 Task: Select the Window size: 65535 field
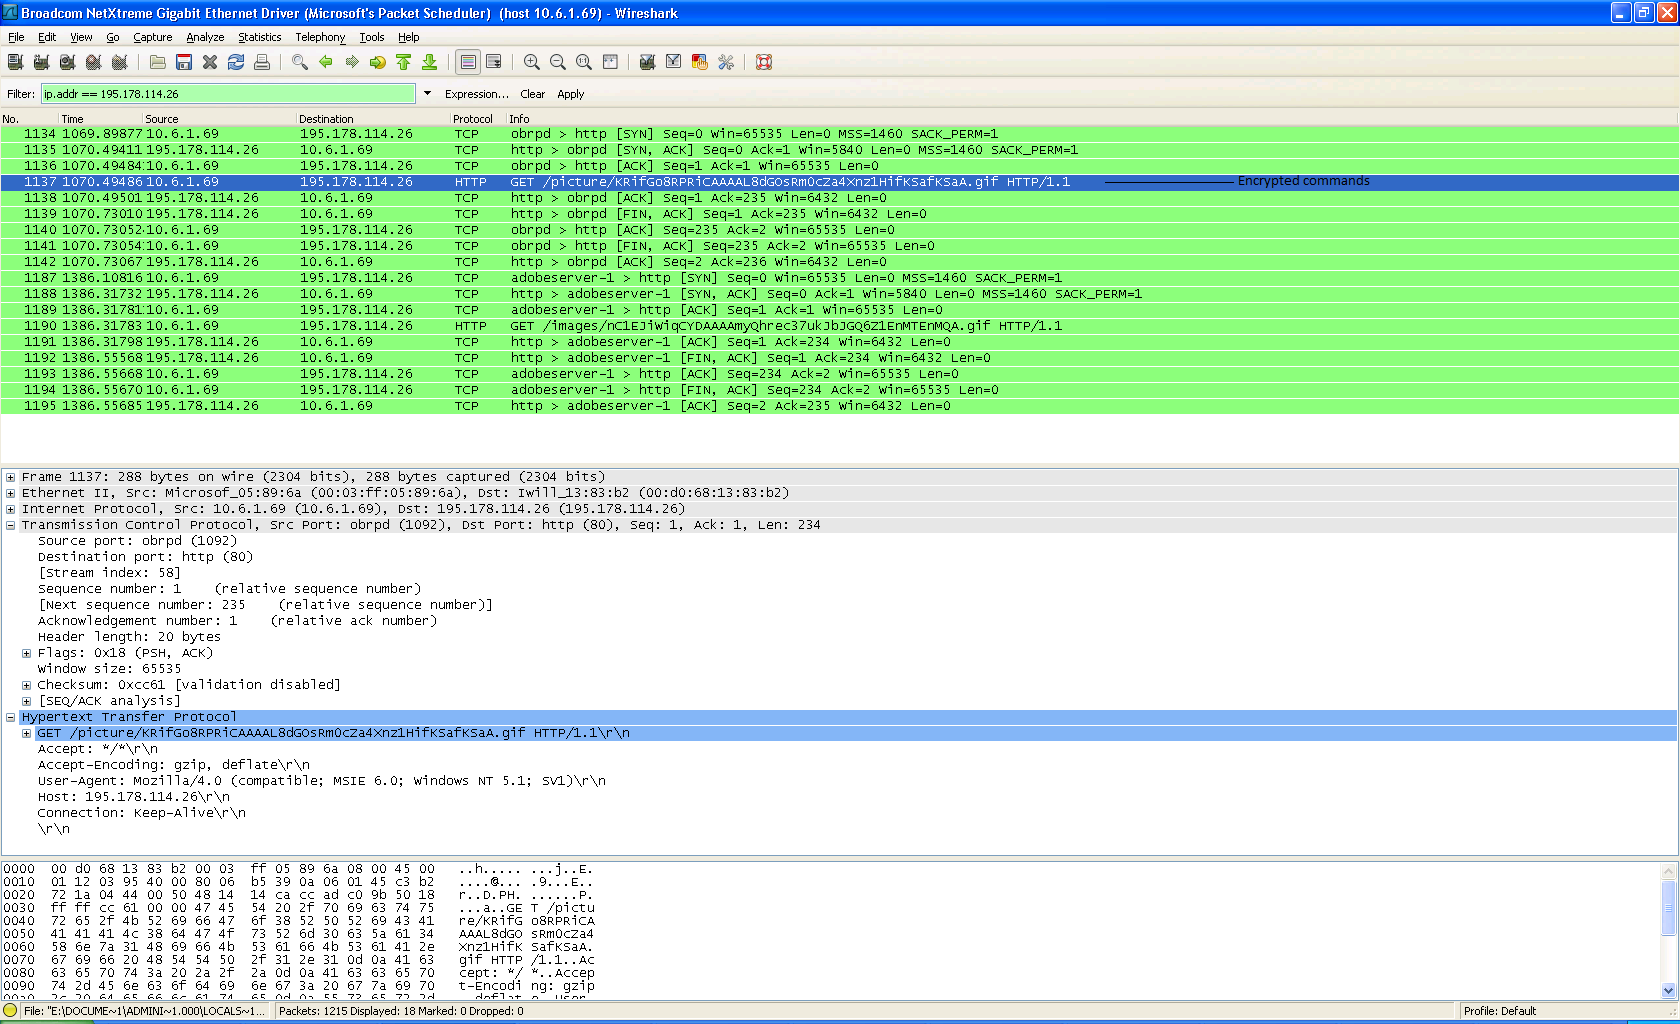point(110,669)
